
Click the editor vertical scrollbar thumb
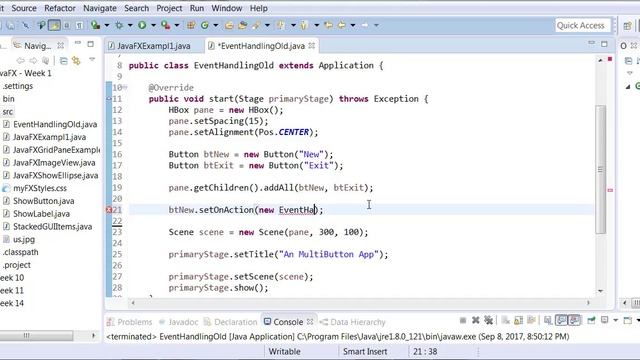[600, 169]
